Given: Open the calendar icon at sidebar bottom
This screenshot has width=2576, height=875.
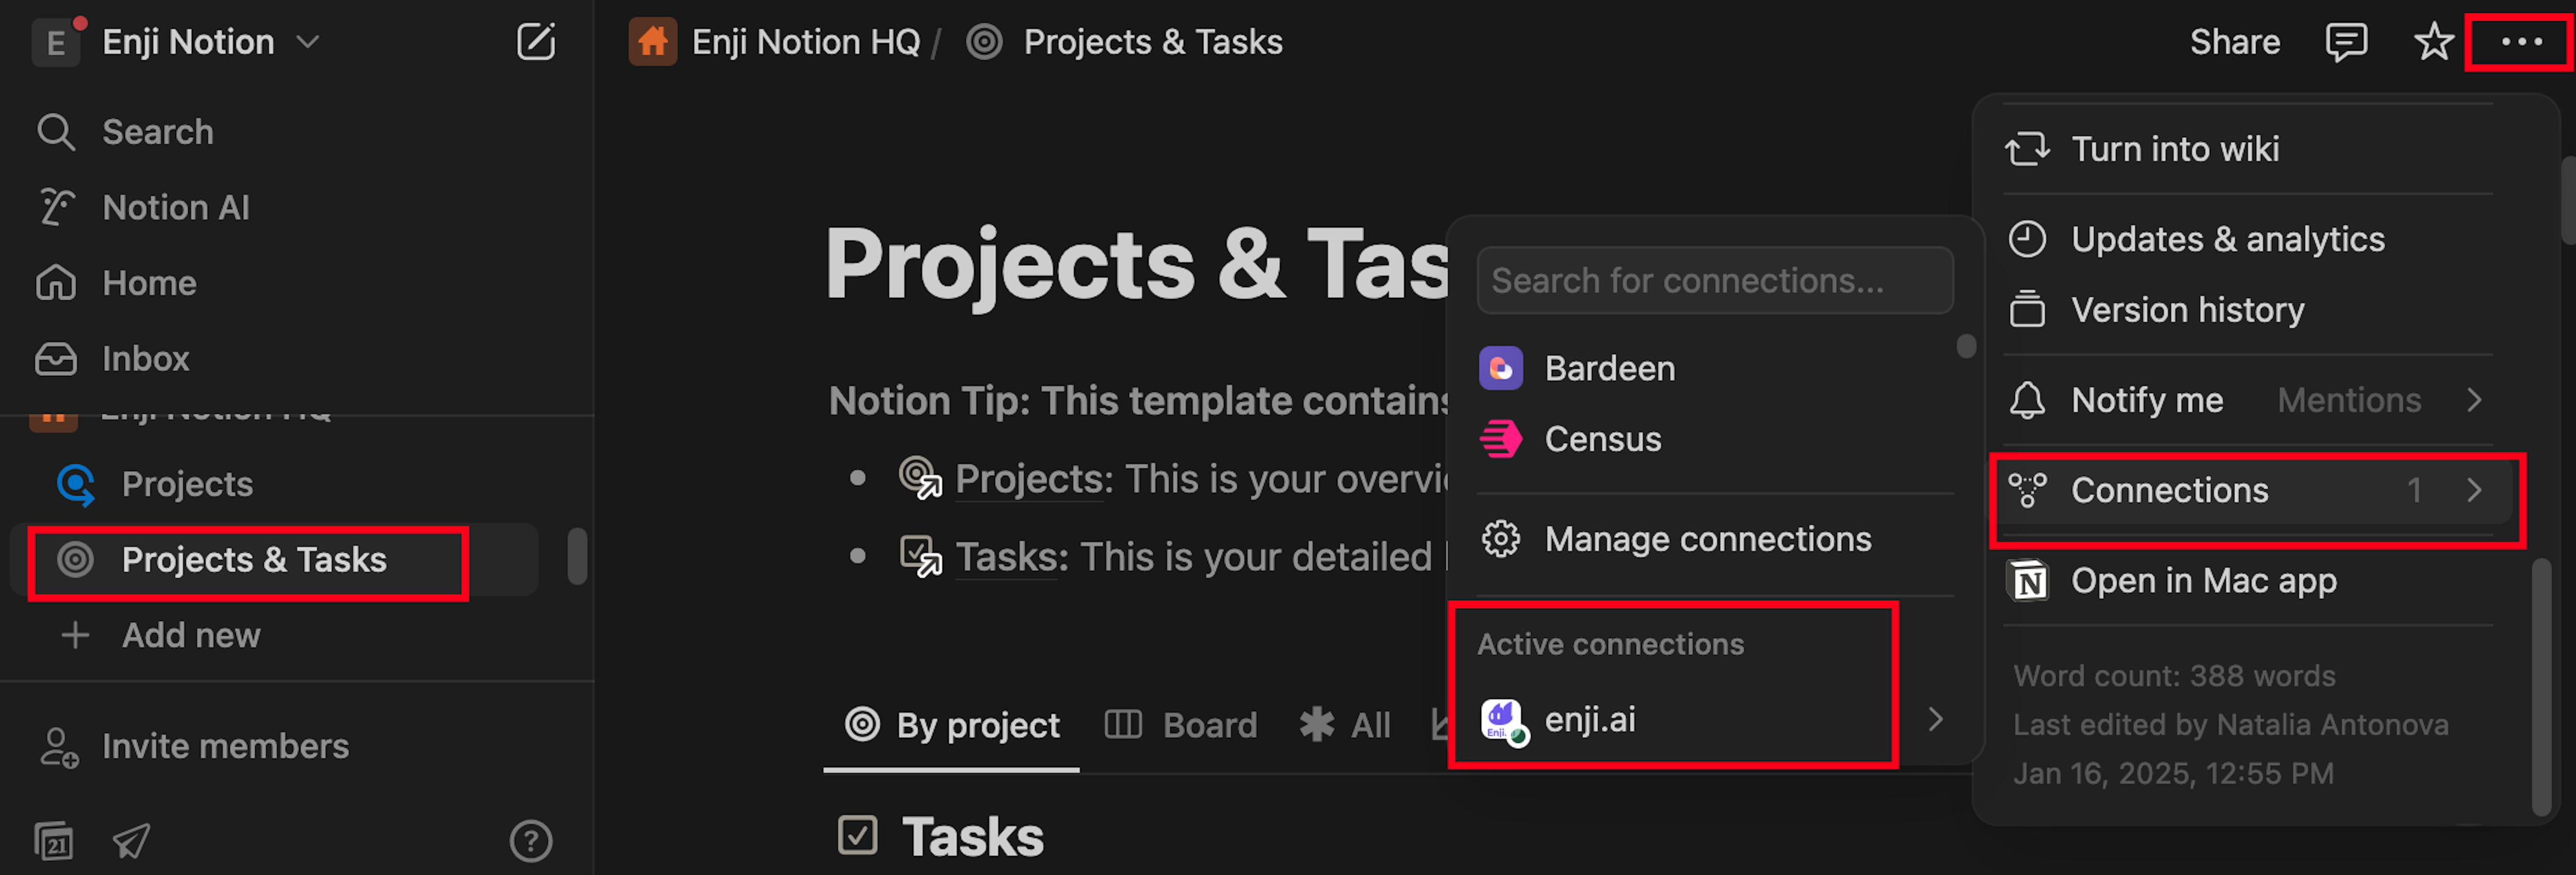Looking at the screenshot, I should click(x=54, y=841).
